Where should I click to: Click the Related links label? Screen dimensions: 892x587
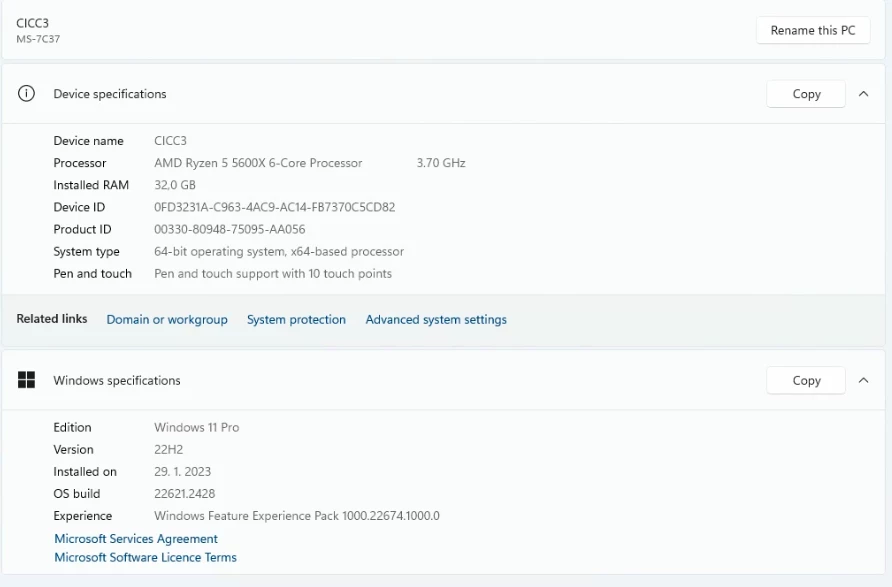(x=52, y=319)
